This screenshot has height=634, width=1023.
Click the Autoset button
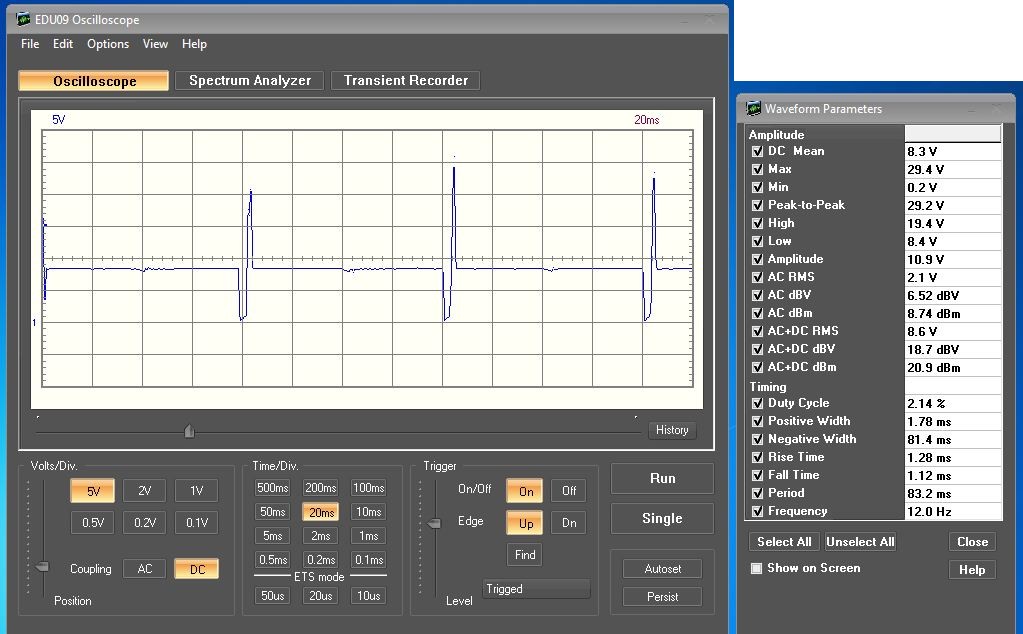pyautogui.click(x=662, y=569)
